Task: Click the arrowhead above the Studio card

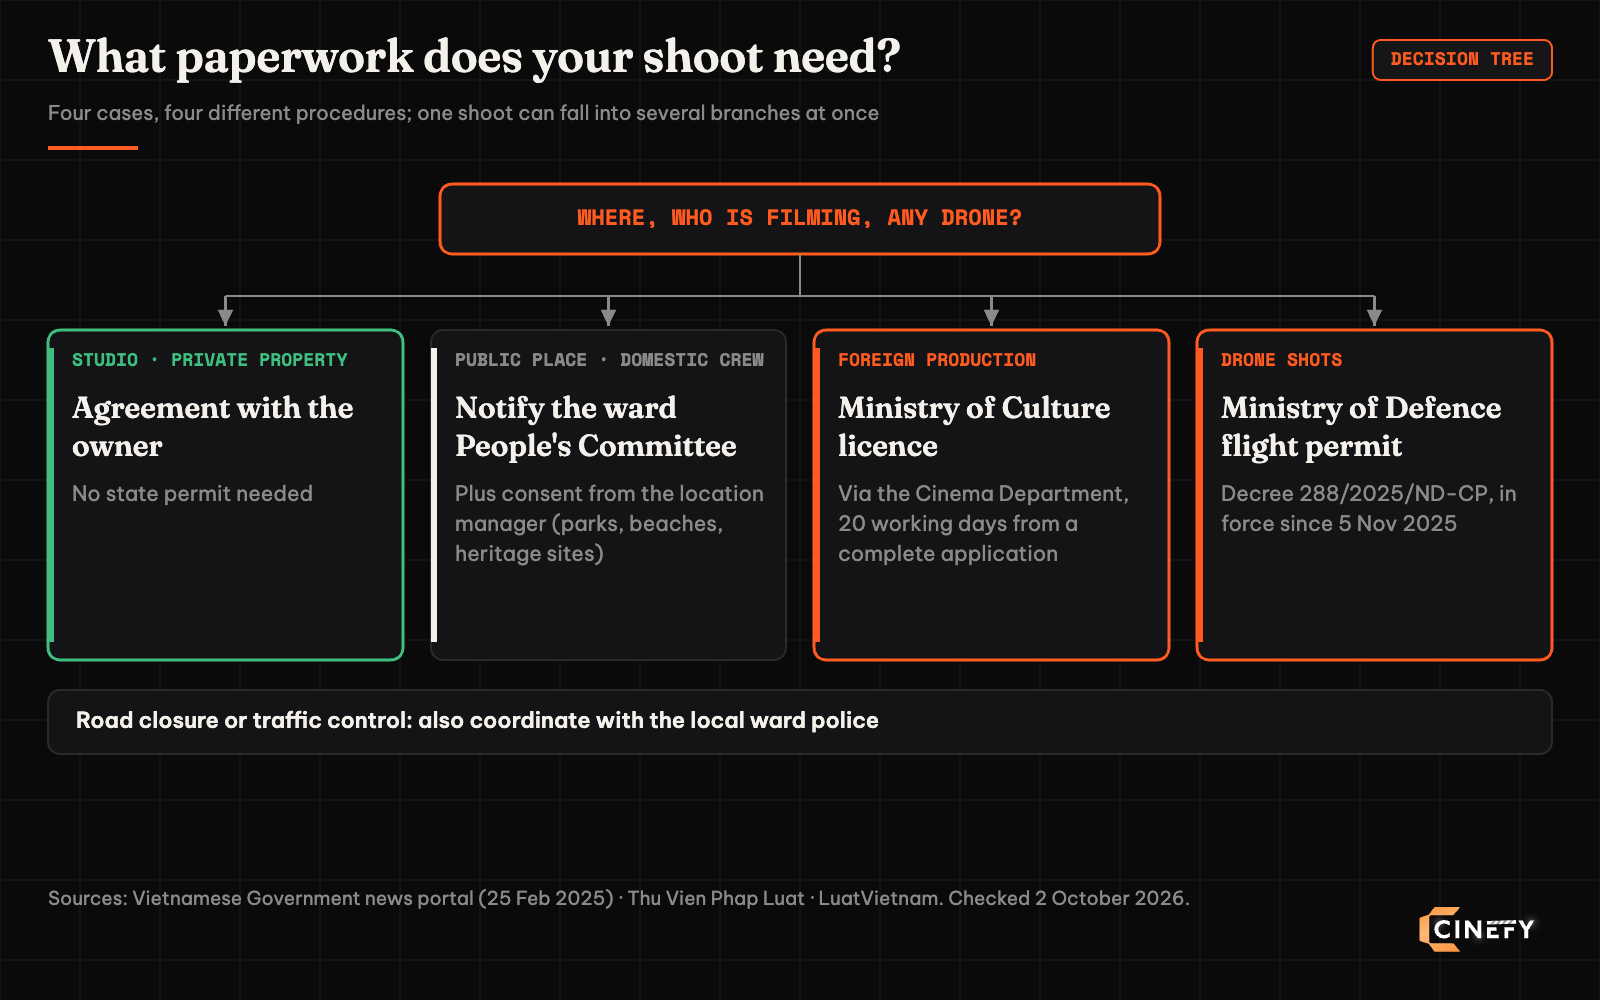Action: pos(226,317)
